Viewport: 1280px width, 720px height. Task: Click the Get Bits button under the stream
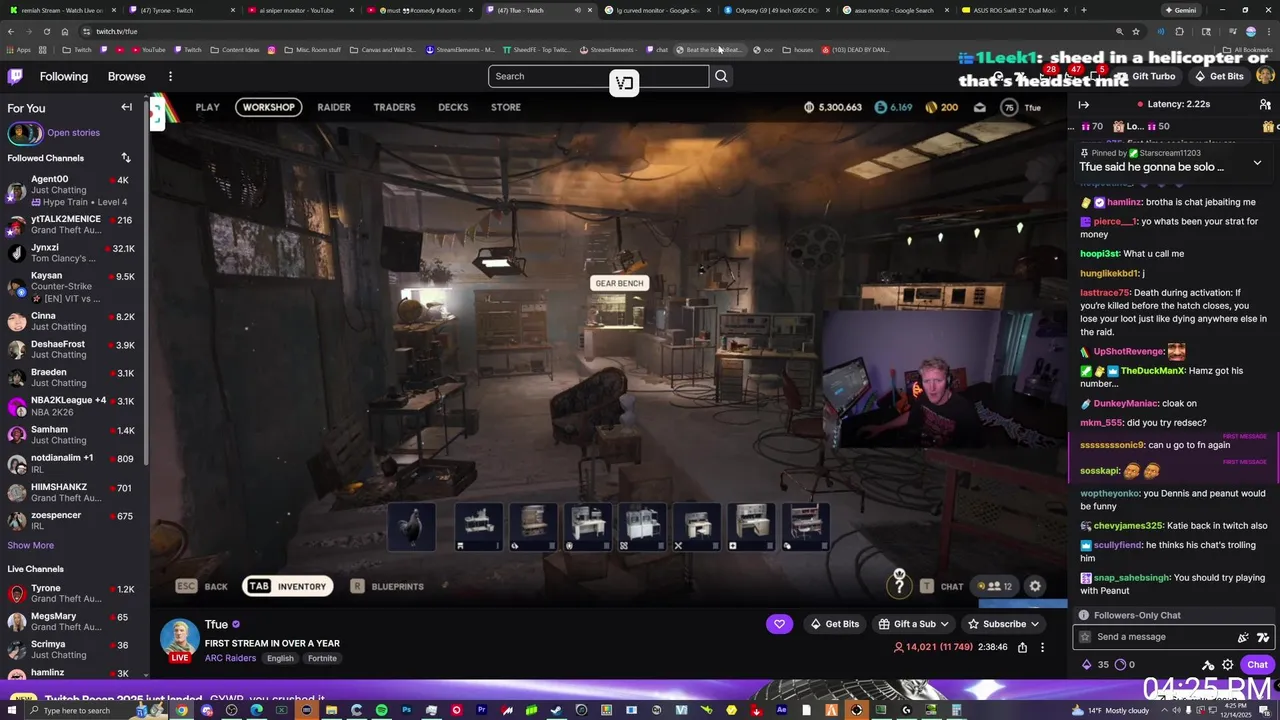[834, 624]
